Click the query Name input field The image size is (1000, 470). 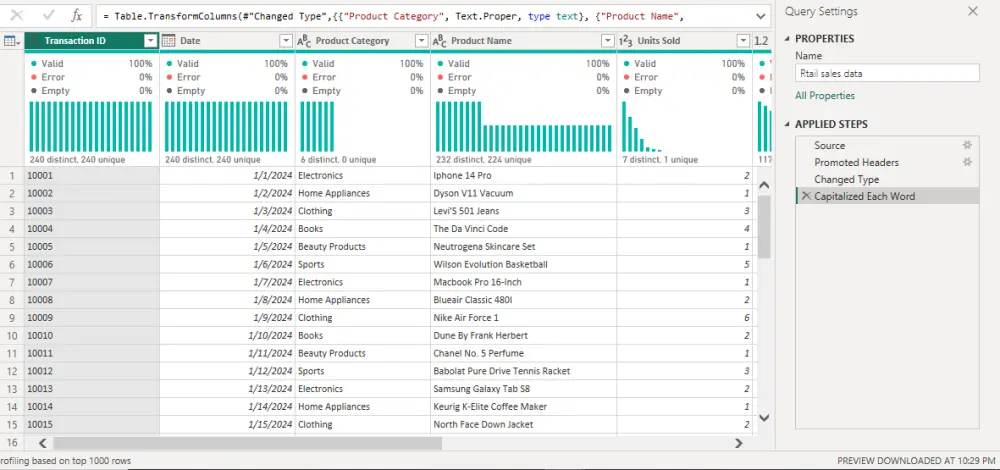pos(887,73)
